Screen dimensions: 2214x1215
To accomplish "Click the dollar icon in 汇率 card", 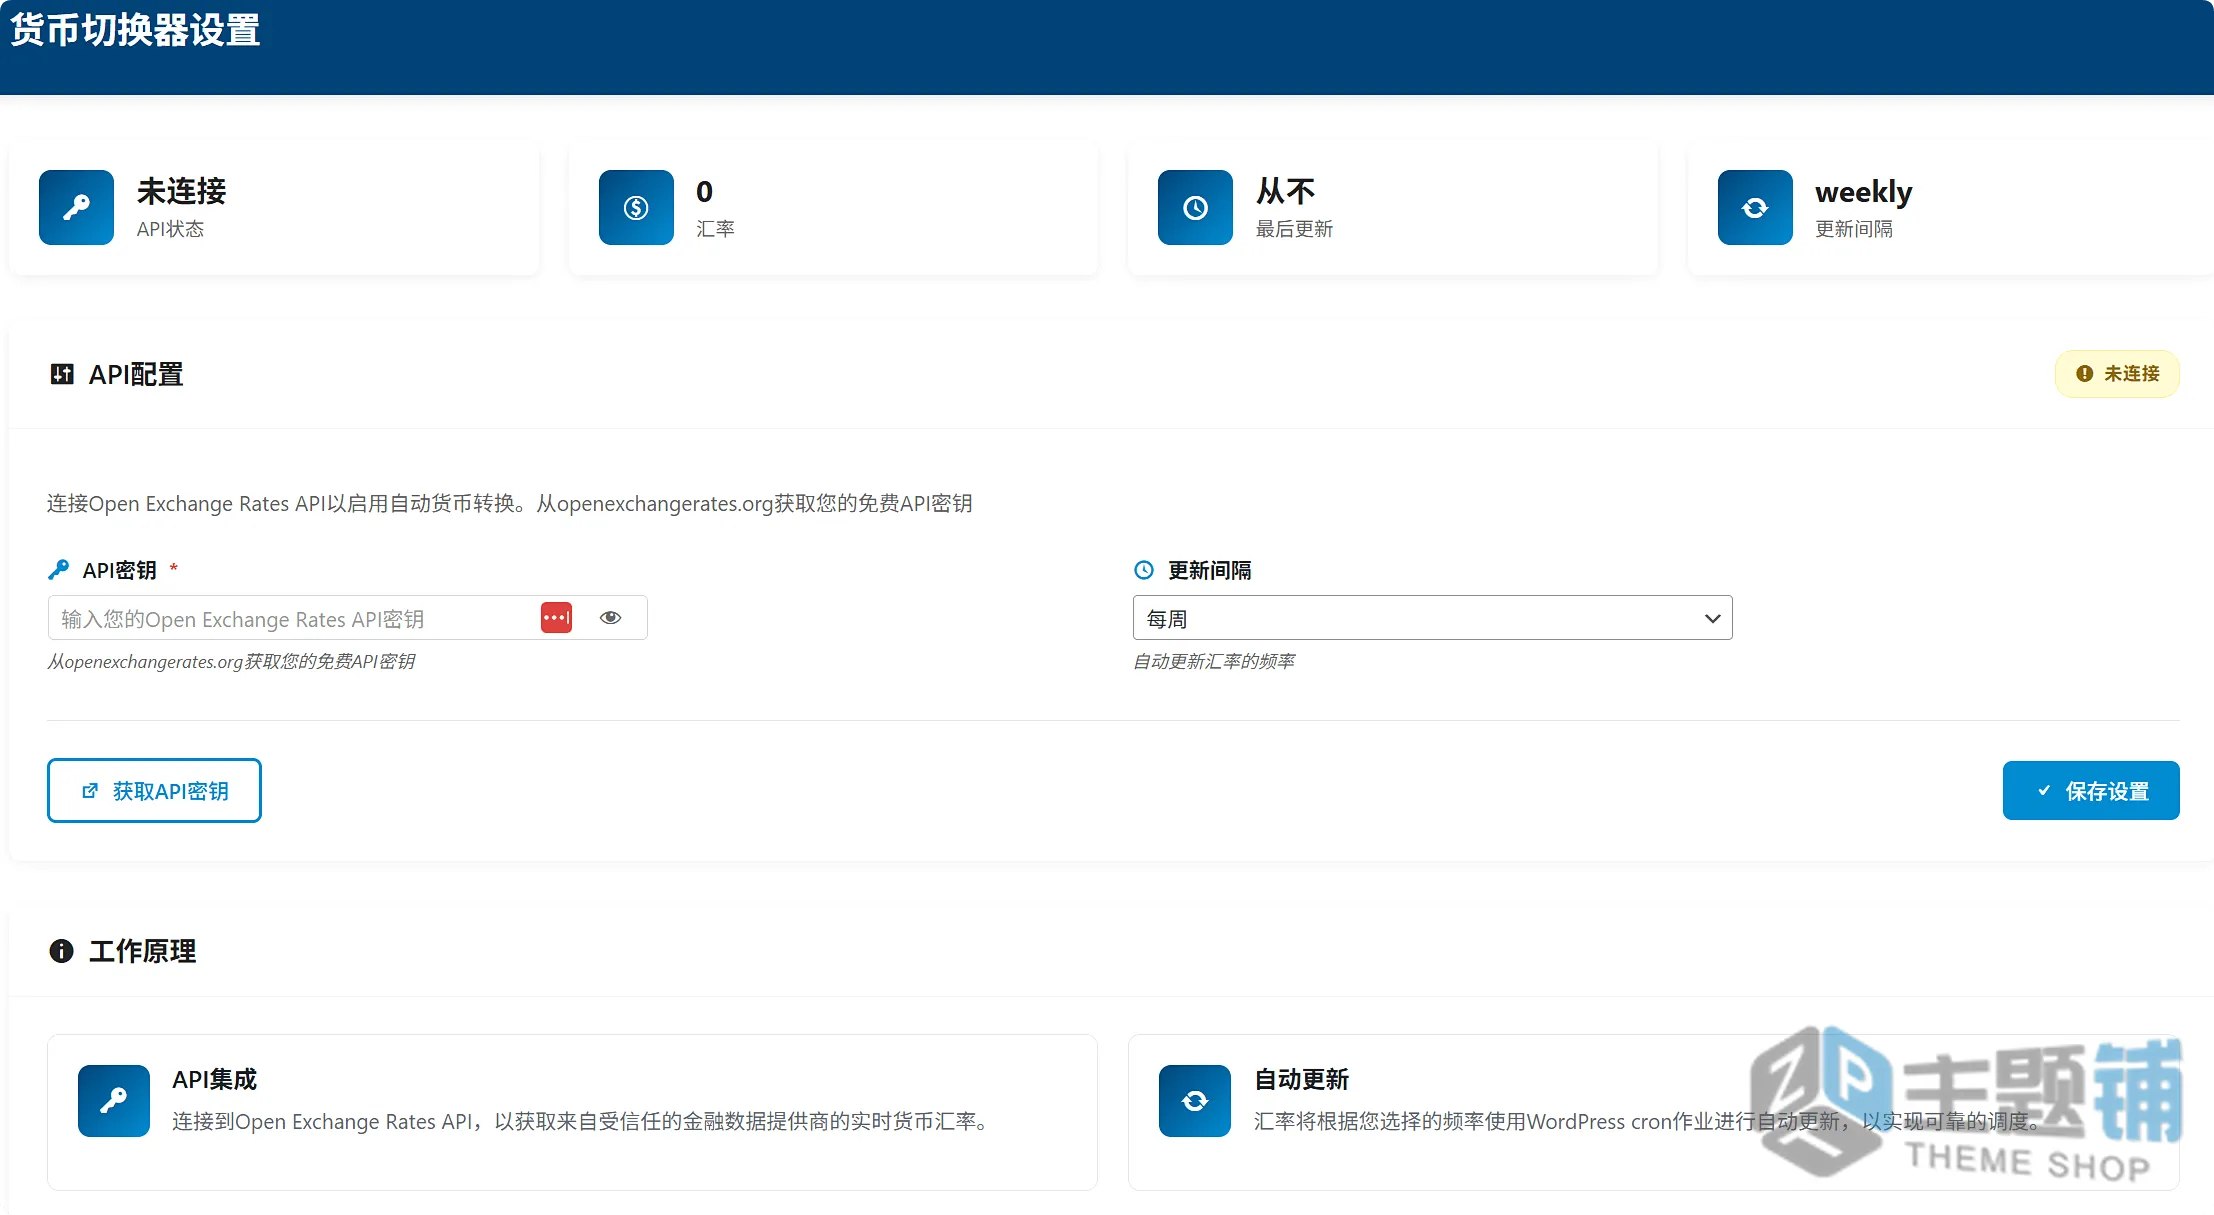I will (x=636, y=207).
